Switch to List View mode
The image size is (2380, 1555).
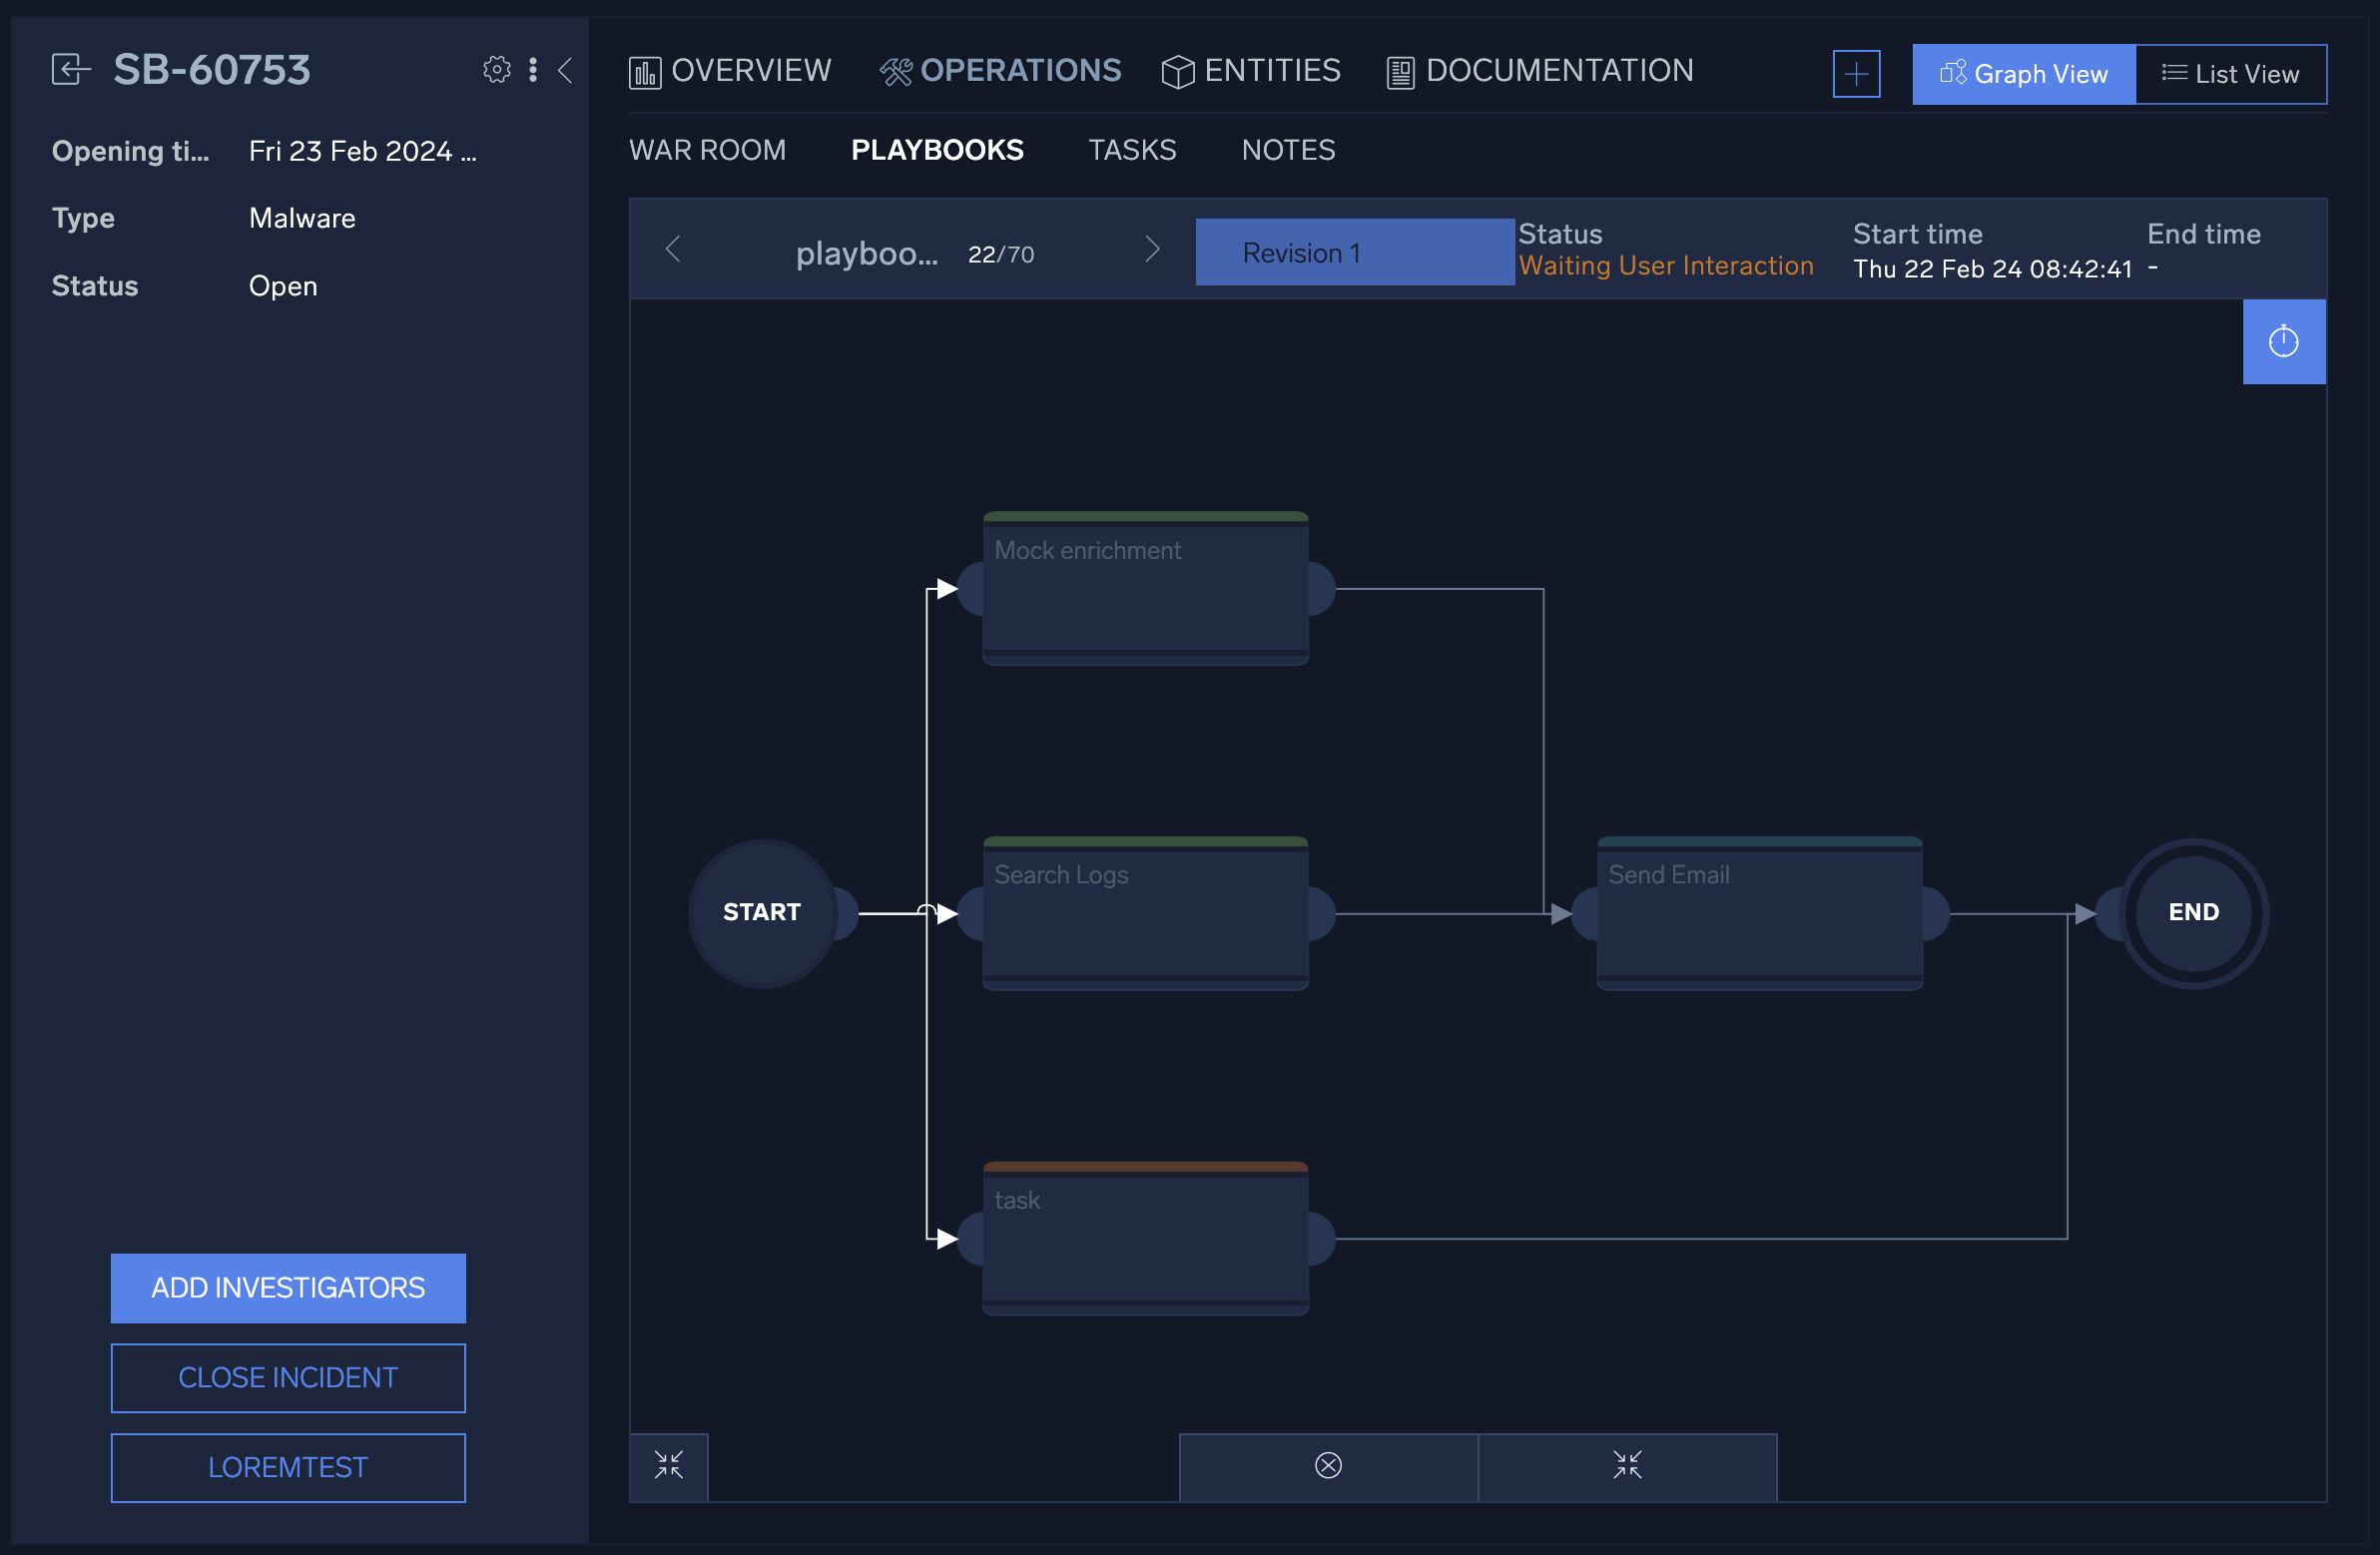coord(2230,73)
